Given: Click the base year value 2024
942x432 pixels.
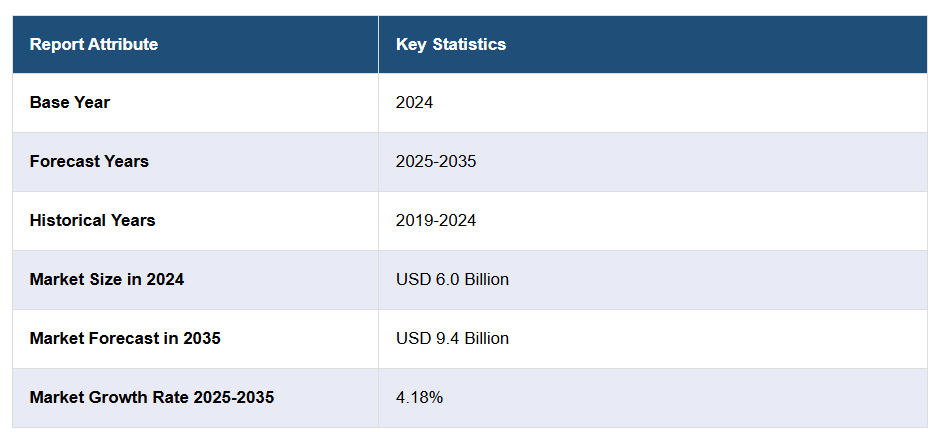Looking at the screenshot, I should (x=414, y=102).
